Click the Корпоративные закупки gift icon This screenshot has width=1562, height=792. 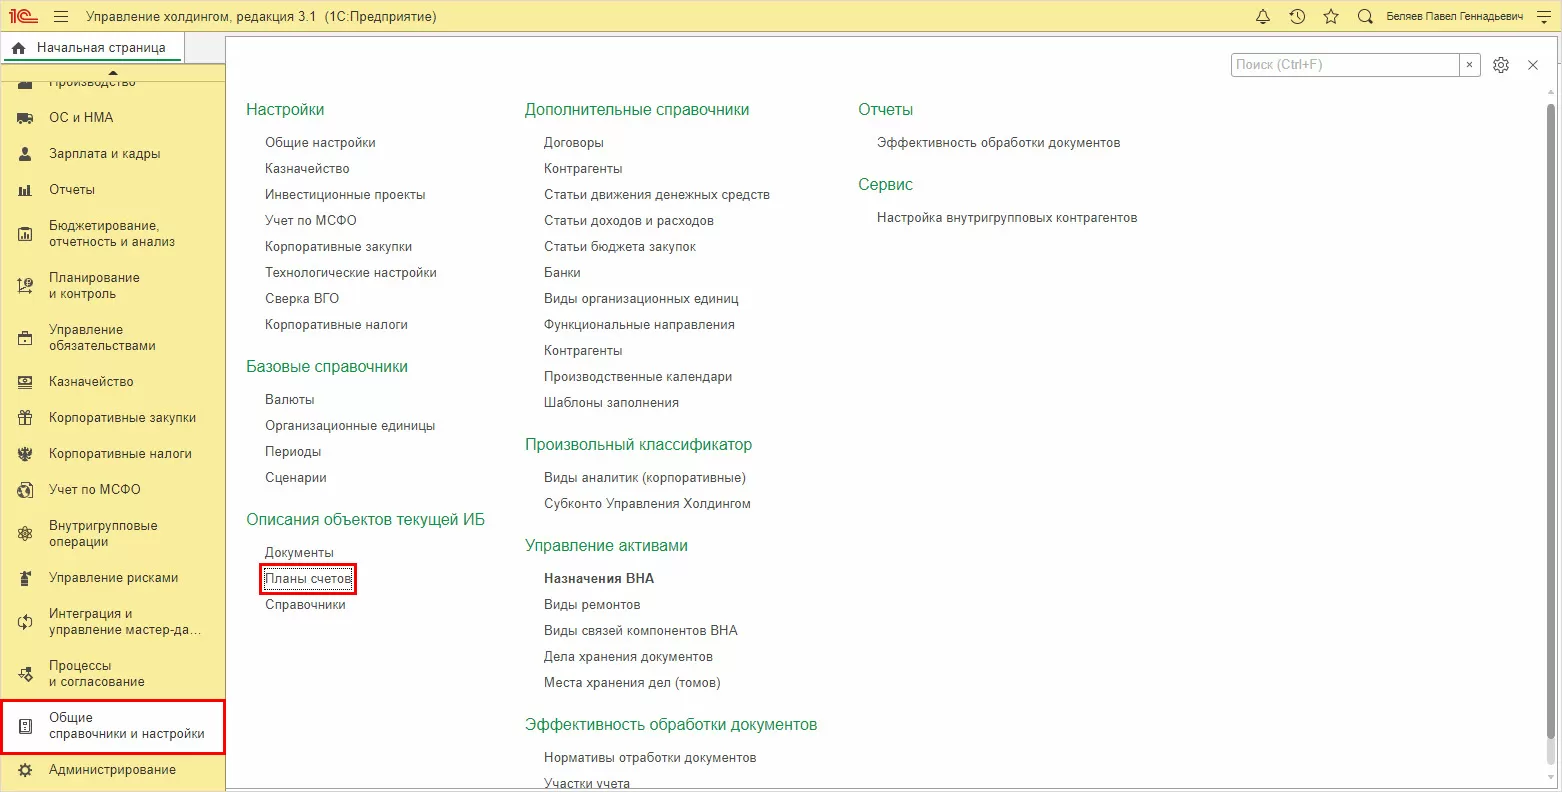[26, 418]
